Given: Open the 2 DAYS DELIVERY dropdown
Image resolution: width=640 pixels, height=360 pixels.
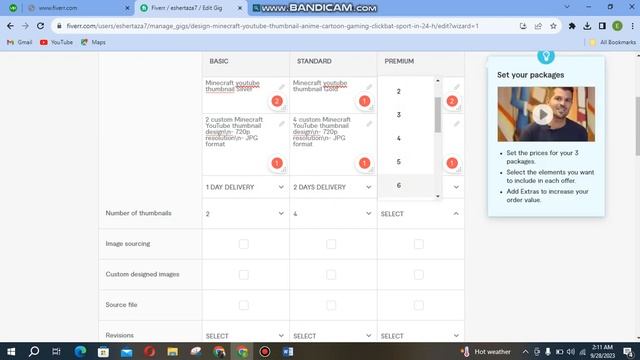Looking at the screenshot, I should click(333, 187).
